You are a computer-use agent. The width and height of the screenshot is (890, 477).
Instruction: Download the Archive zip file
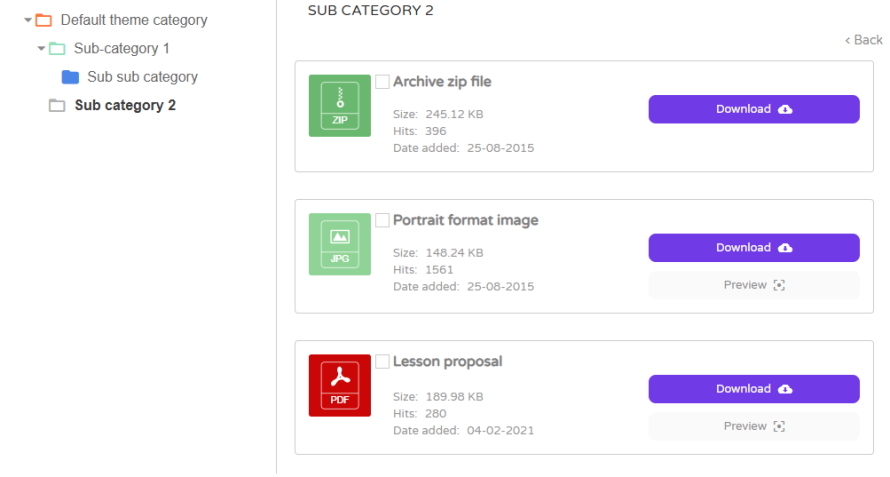point(753,109)
